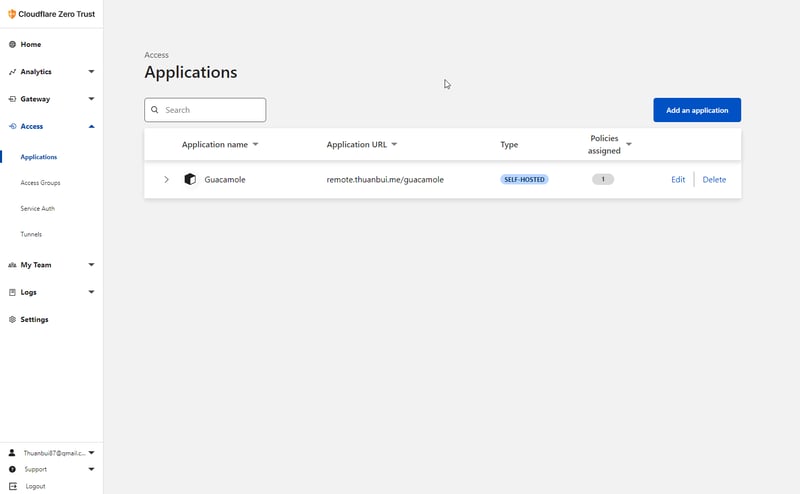800x494 pixels.
Task: Click the Logout icon in sidebar
Action: pyautogui.click(x=12, y=486)
